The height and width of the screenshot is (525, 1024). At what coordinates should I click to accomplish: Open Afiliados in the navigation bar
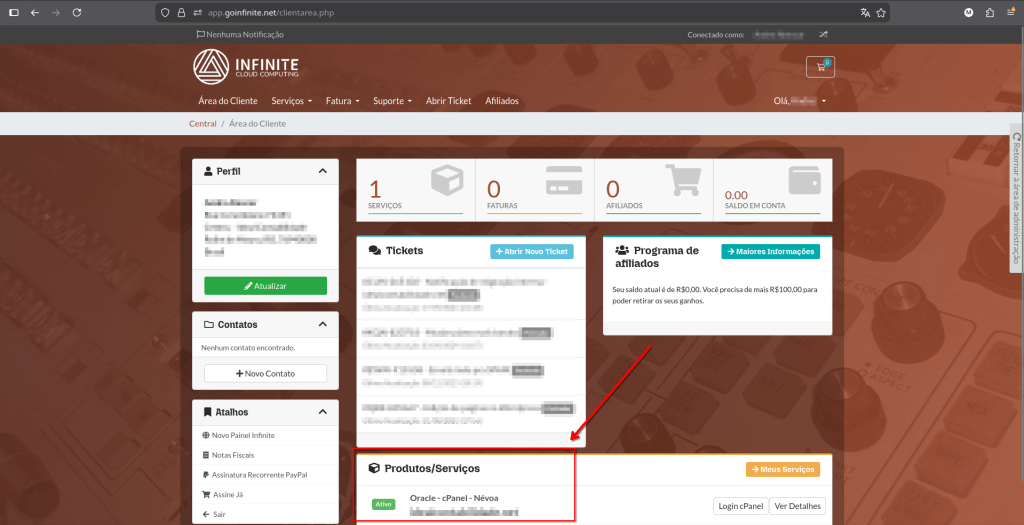pyautogui.click(x=502, y=101)
